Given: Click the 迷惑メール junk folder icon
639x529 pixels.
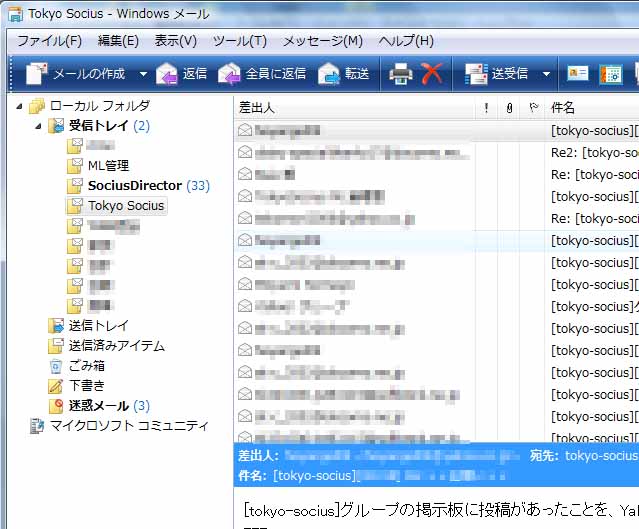Looking at the screenshot, I should point(56,406).
